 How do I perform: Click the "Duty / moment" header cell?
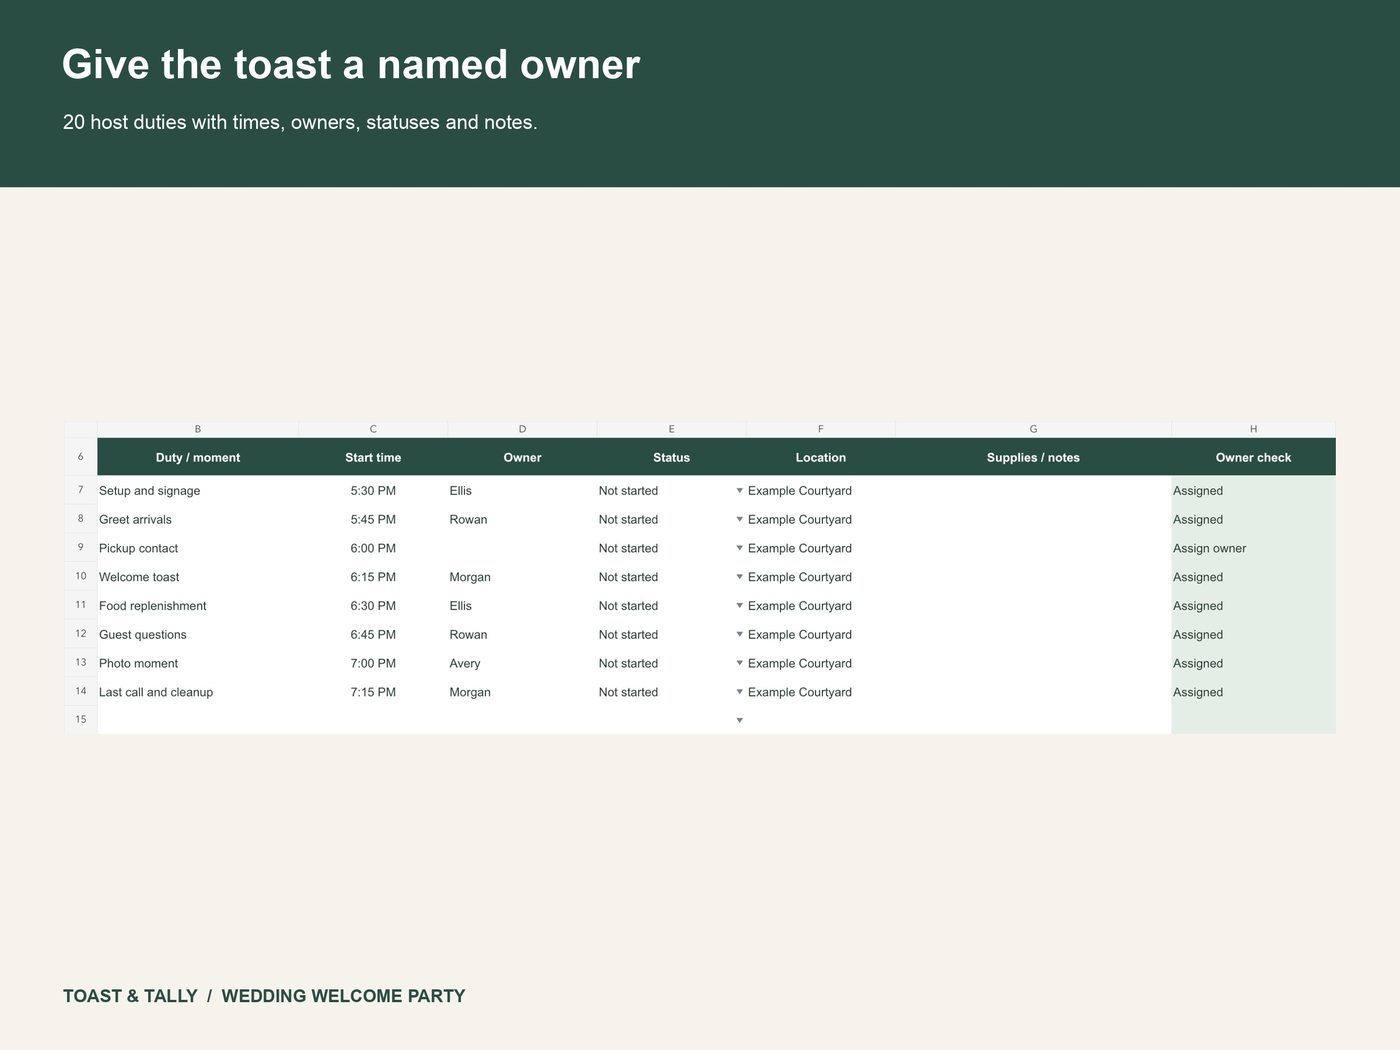pyautogui.click(x=198, y=457)
